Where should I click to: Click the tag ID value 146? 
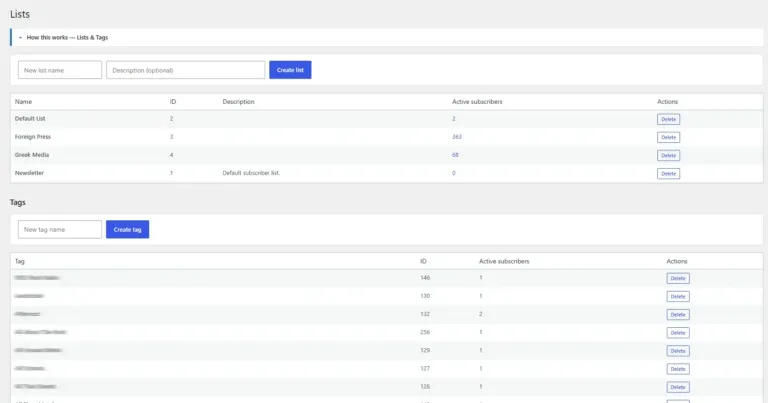tap(425, 278)
